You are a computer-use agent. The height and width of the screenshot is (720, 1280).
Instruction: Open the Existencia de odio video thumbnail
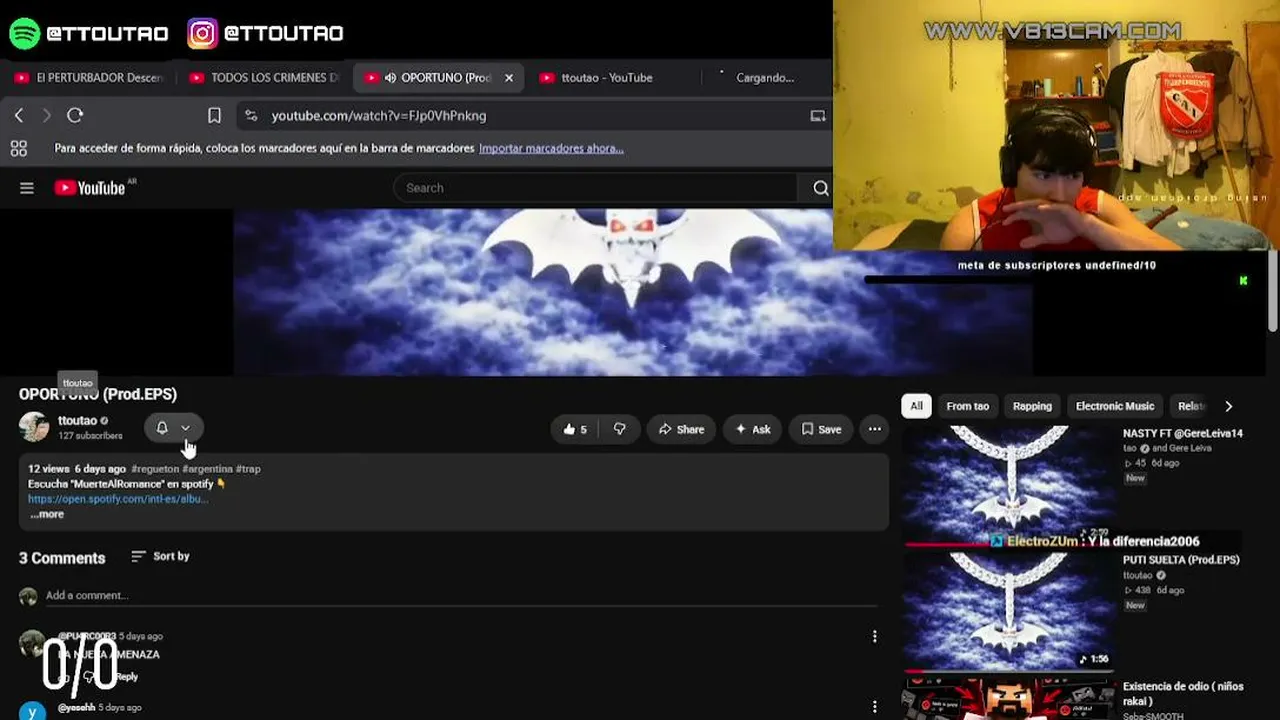pyautogui.click(x=1007, y=699)
